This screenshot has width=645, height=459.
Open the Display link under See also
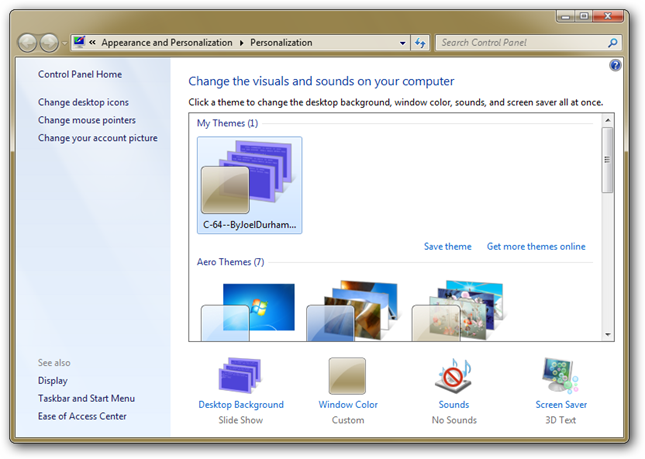(x=53, y=380)
